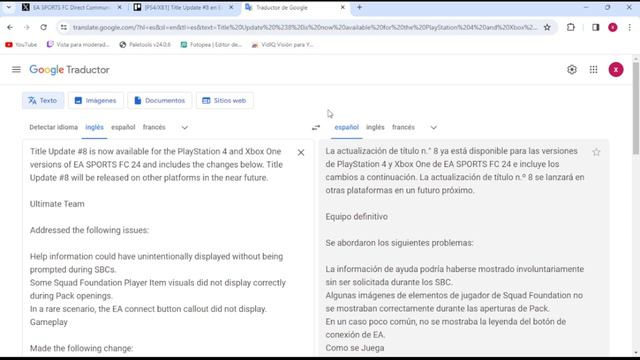
Task: Open browser extensions puzzle icon
Action: click(x=571, y=27)
